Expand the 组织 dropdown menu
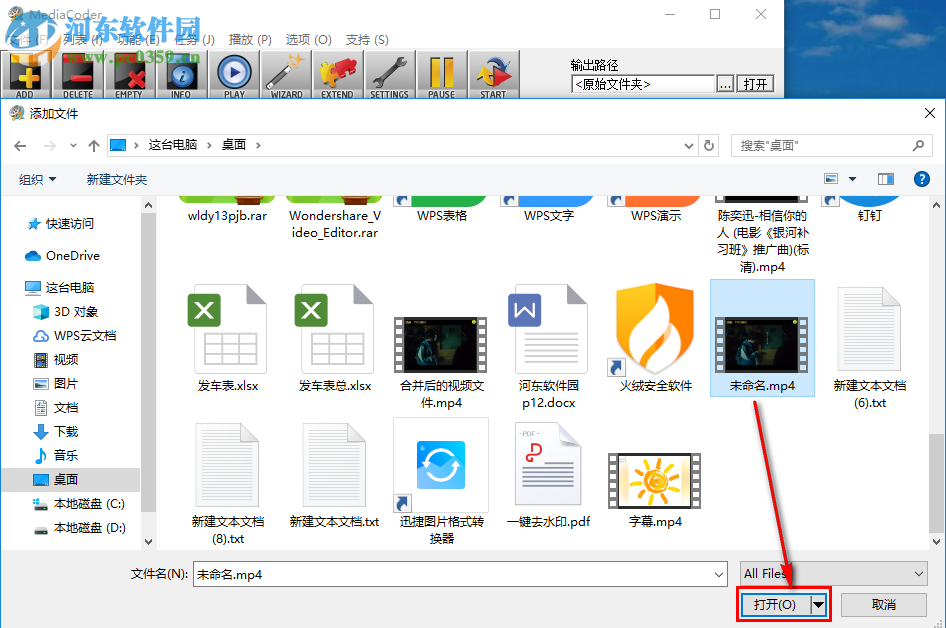 click(38, 179)
